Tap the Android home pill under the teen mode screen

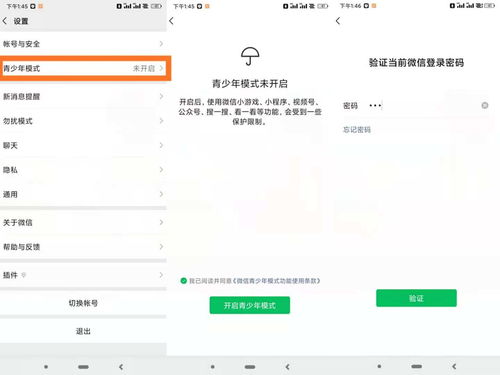pos(250,367)
